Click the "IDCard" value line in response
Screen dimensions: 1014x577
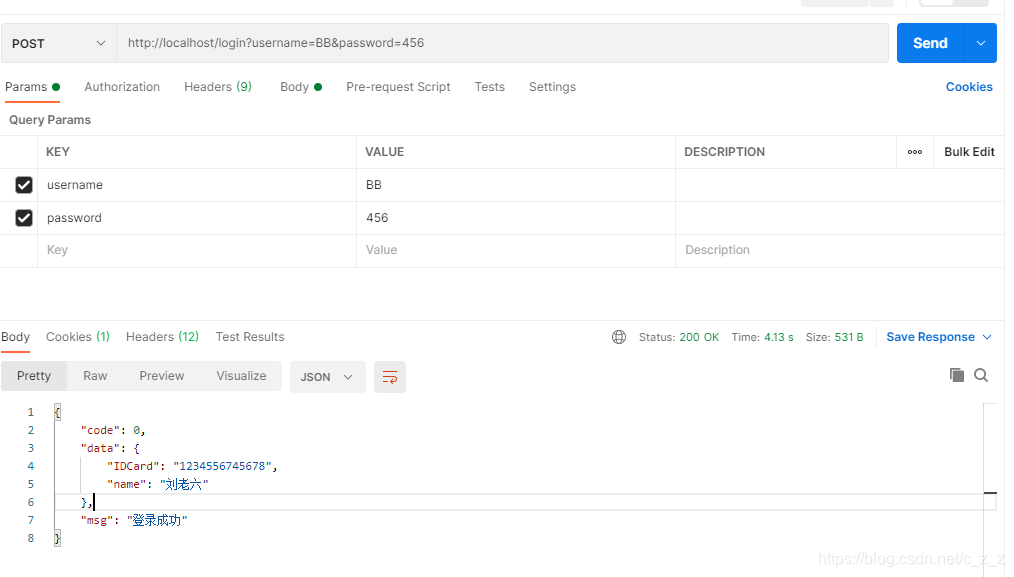coord(192,466)
